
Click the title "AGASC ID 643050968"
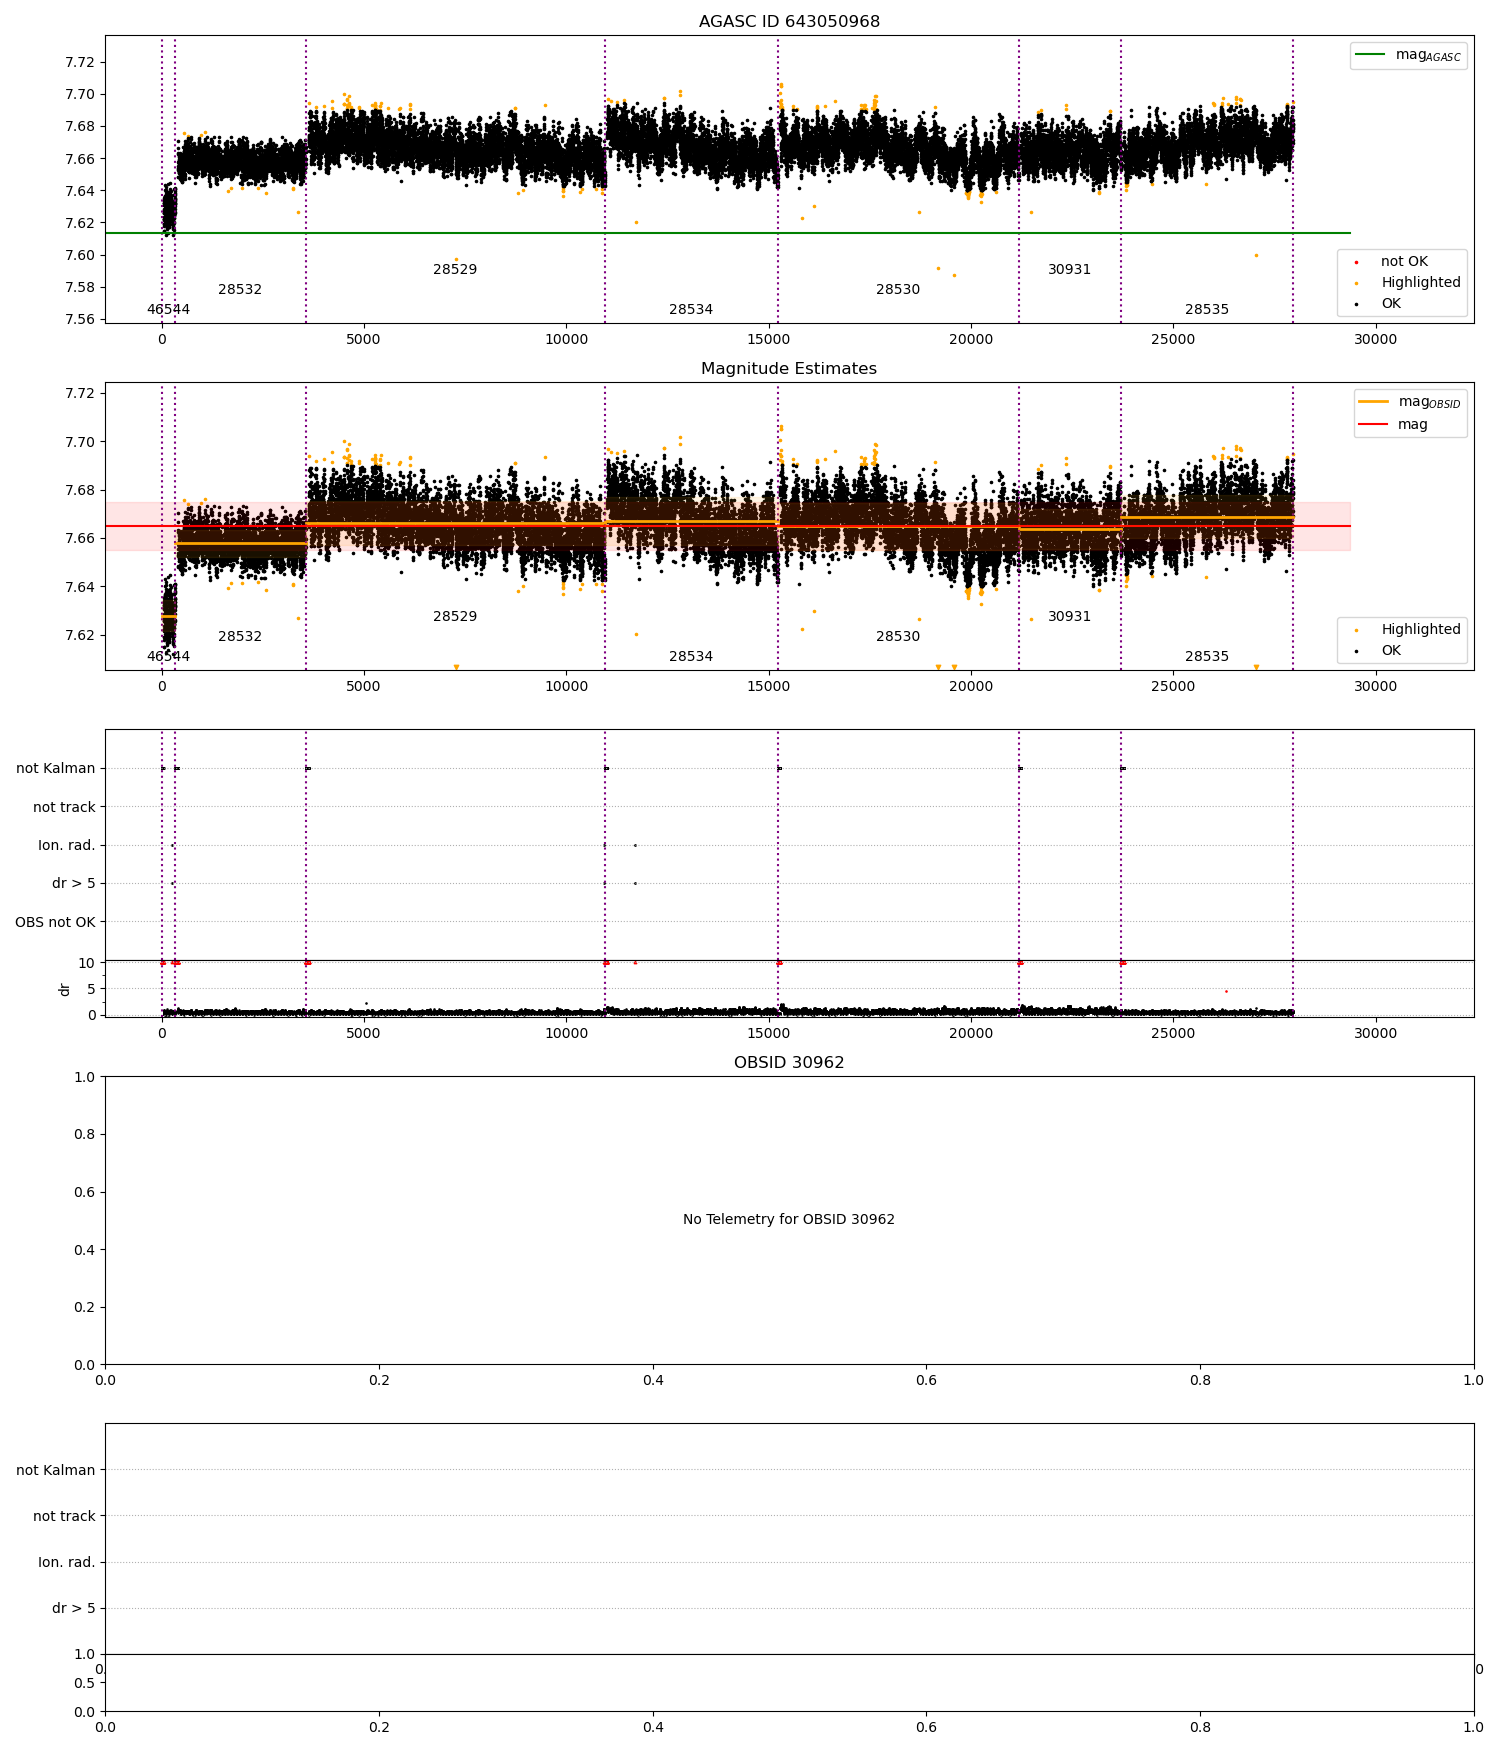coord(789,22)
